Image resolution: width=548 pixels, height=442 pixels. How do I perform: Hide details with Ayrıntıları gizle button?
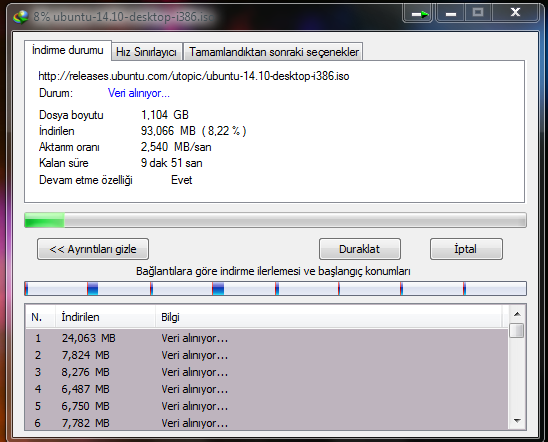(x=93, y=249)
